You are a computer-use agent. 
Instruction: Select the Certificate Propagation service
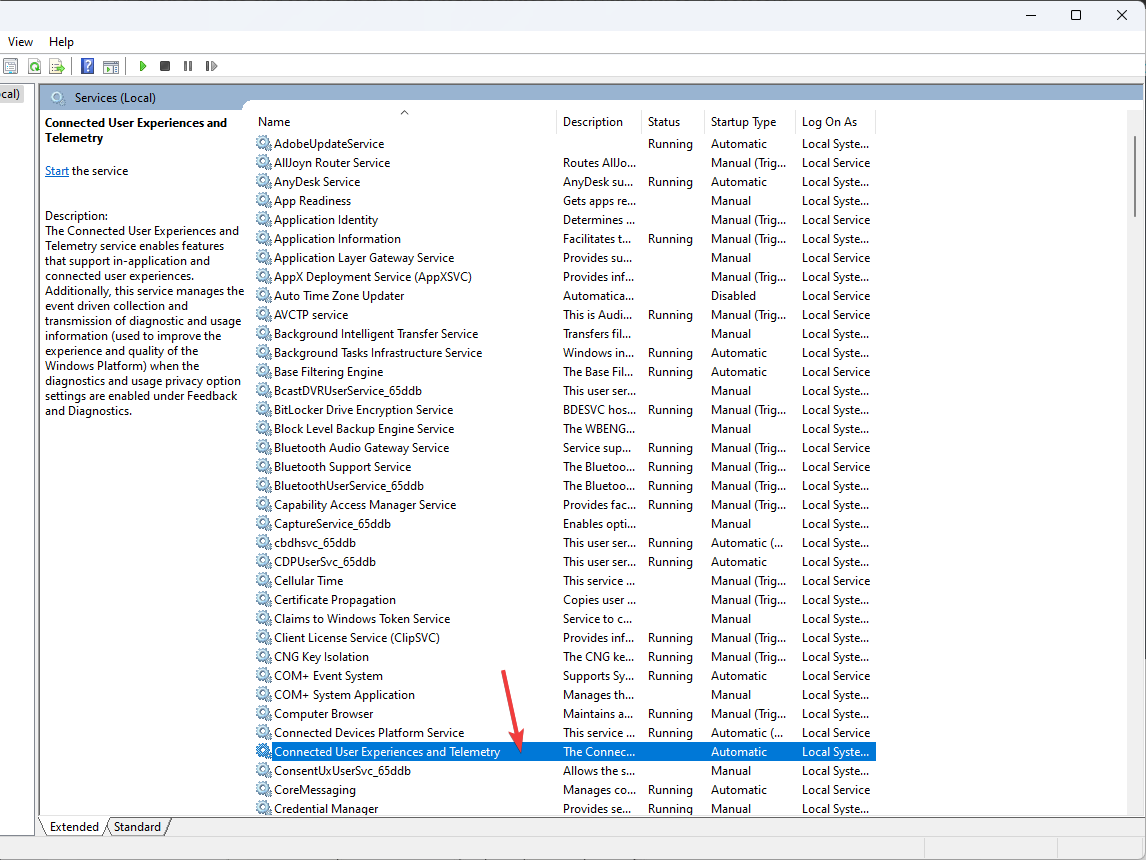(x=565, y=600)
